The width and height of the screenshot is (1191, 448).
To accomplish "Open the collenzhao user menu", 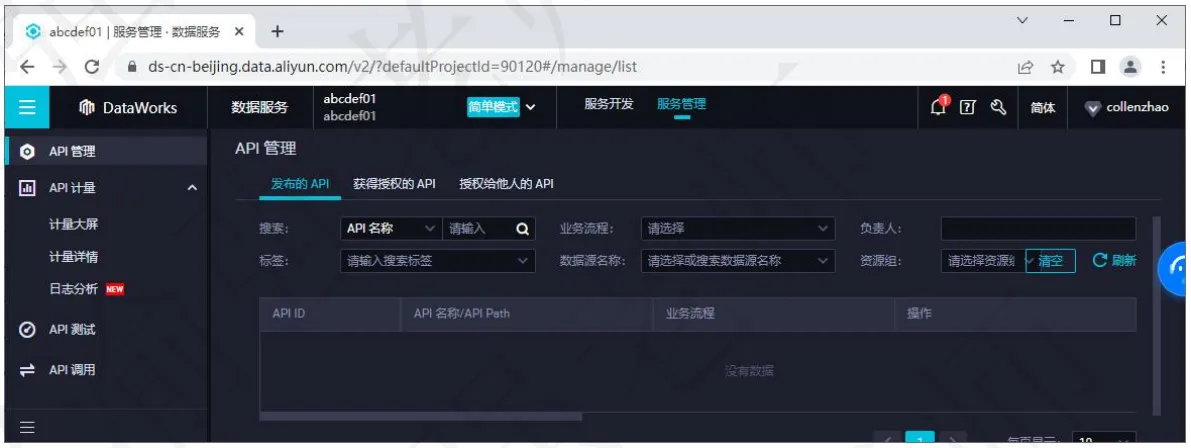I will [x=1126, y=108].
